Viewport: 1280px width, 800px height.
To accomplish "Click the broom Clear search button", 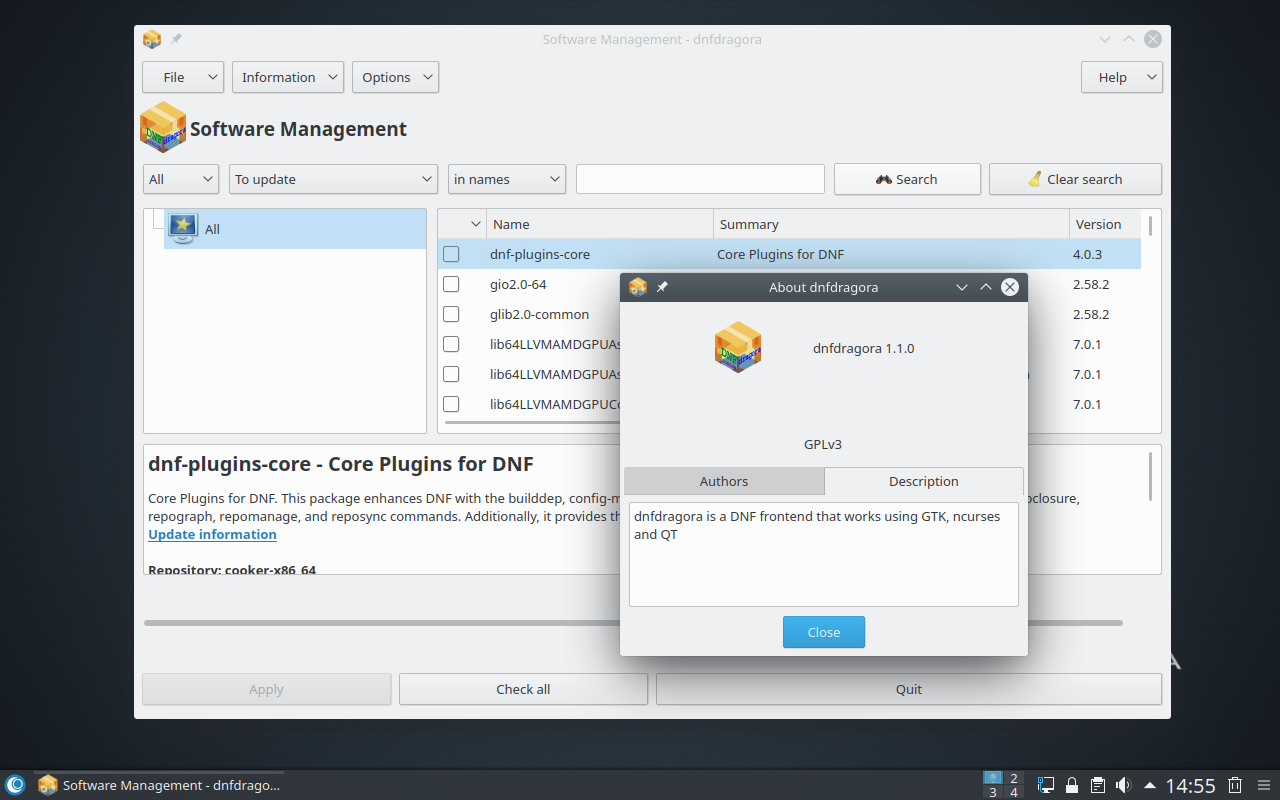I will tap(1075, 179).
